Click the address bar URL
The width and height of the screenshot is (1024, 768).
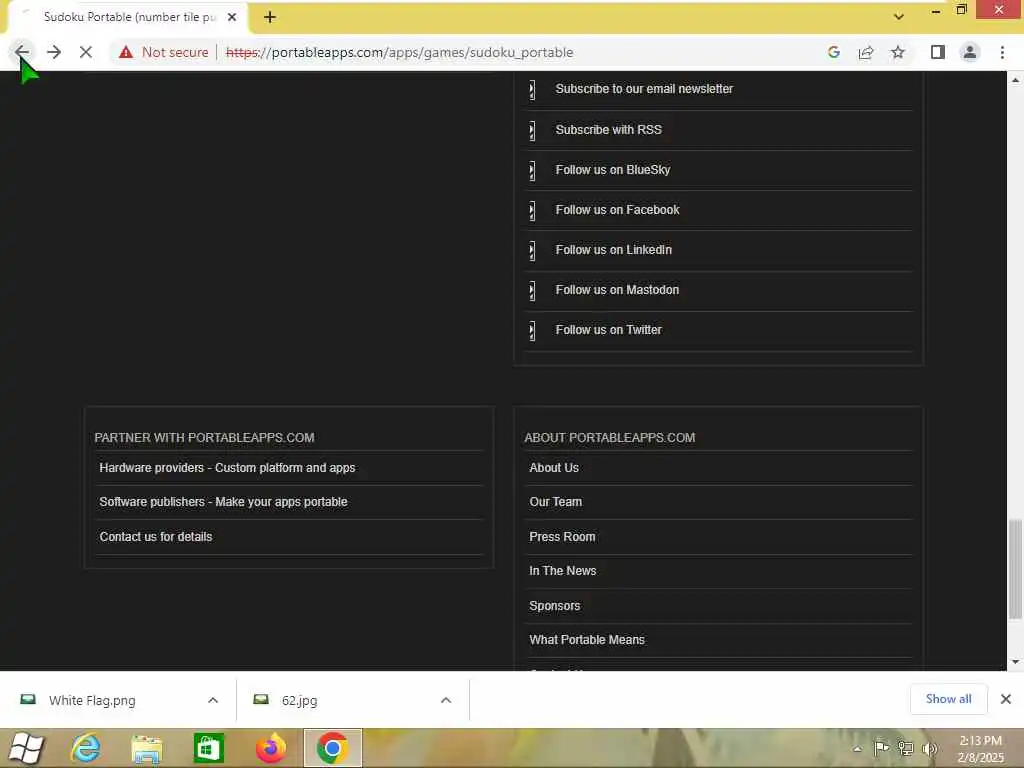tap(400, 52)
